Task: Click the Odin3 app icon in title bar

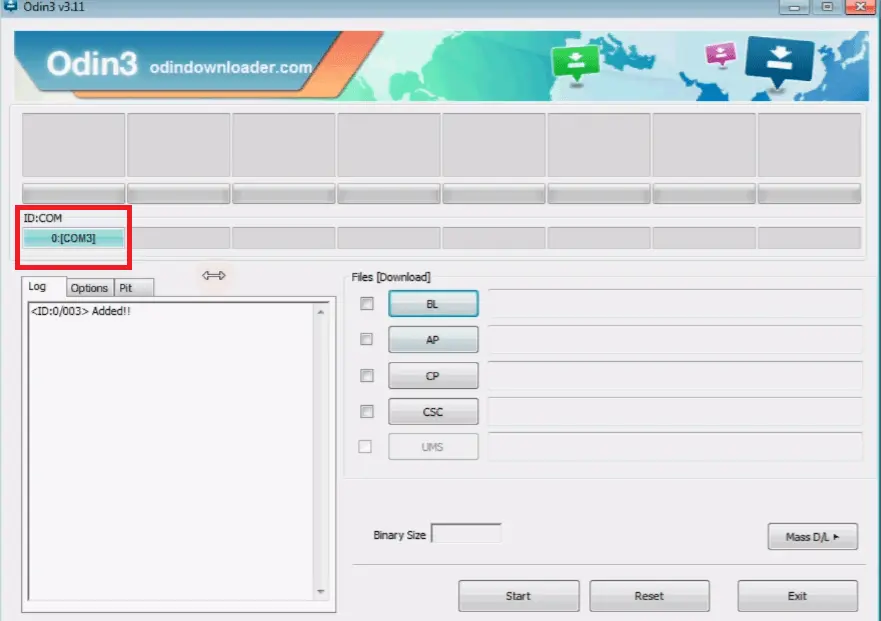Action: [10, 8]
